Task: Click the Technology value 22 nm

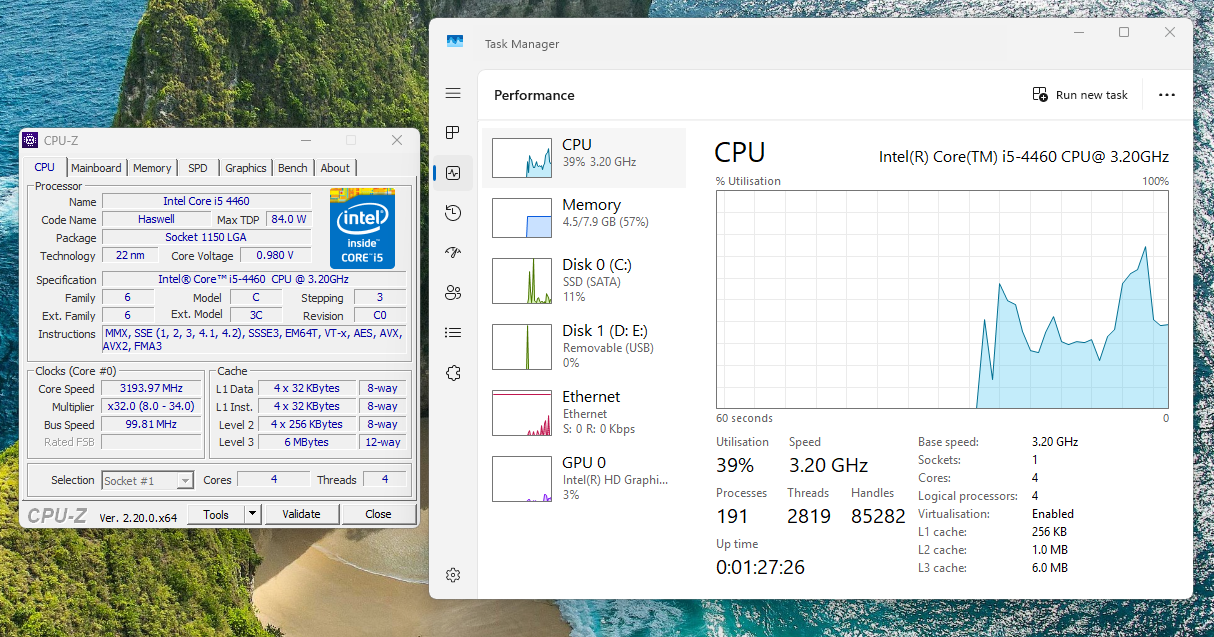Action: click(130, 255)
